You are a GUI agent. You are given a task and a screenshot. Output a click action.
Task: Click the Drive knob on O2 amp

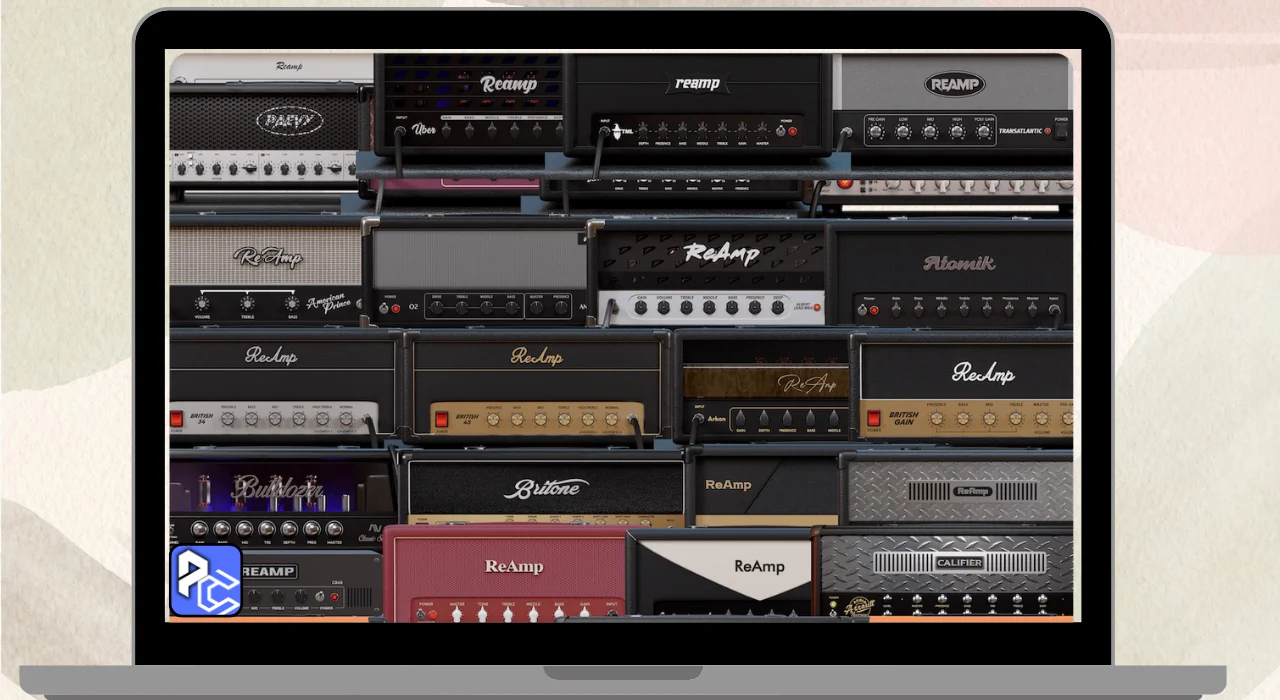[437, 307]
